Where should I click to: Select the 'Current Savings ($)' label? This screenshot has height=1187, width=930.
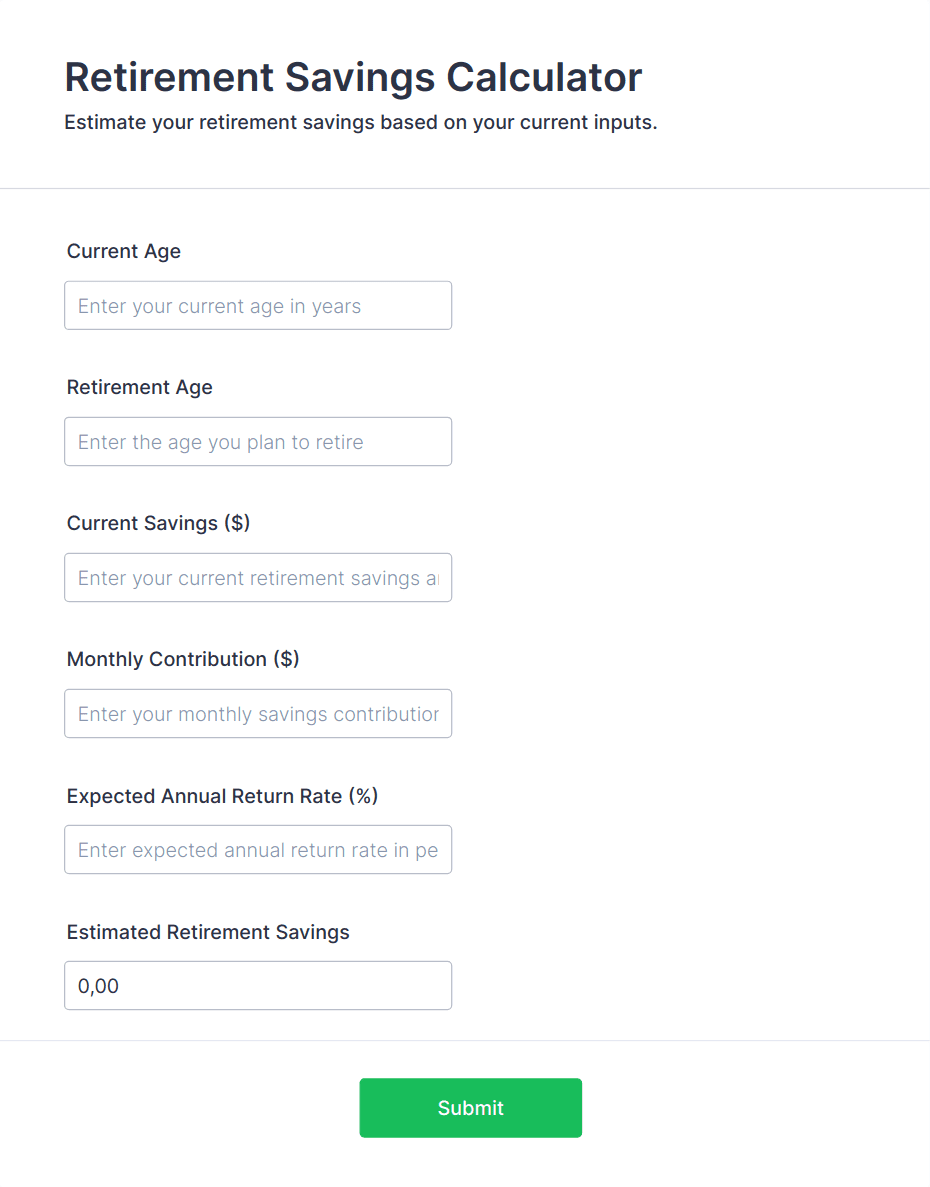tap(158, 523)
